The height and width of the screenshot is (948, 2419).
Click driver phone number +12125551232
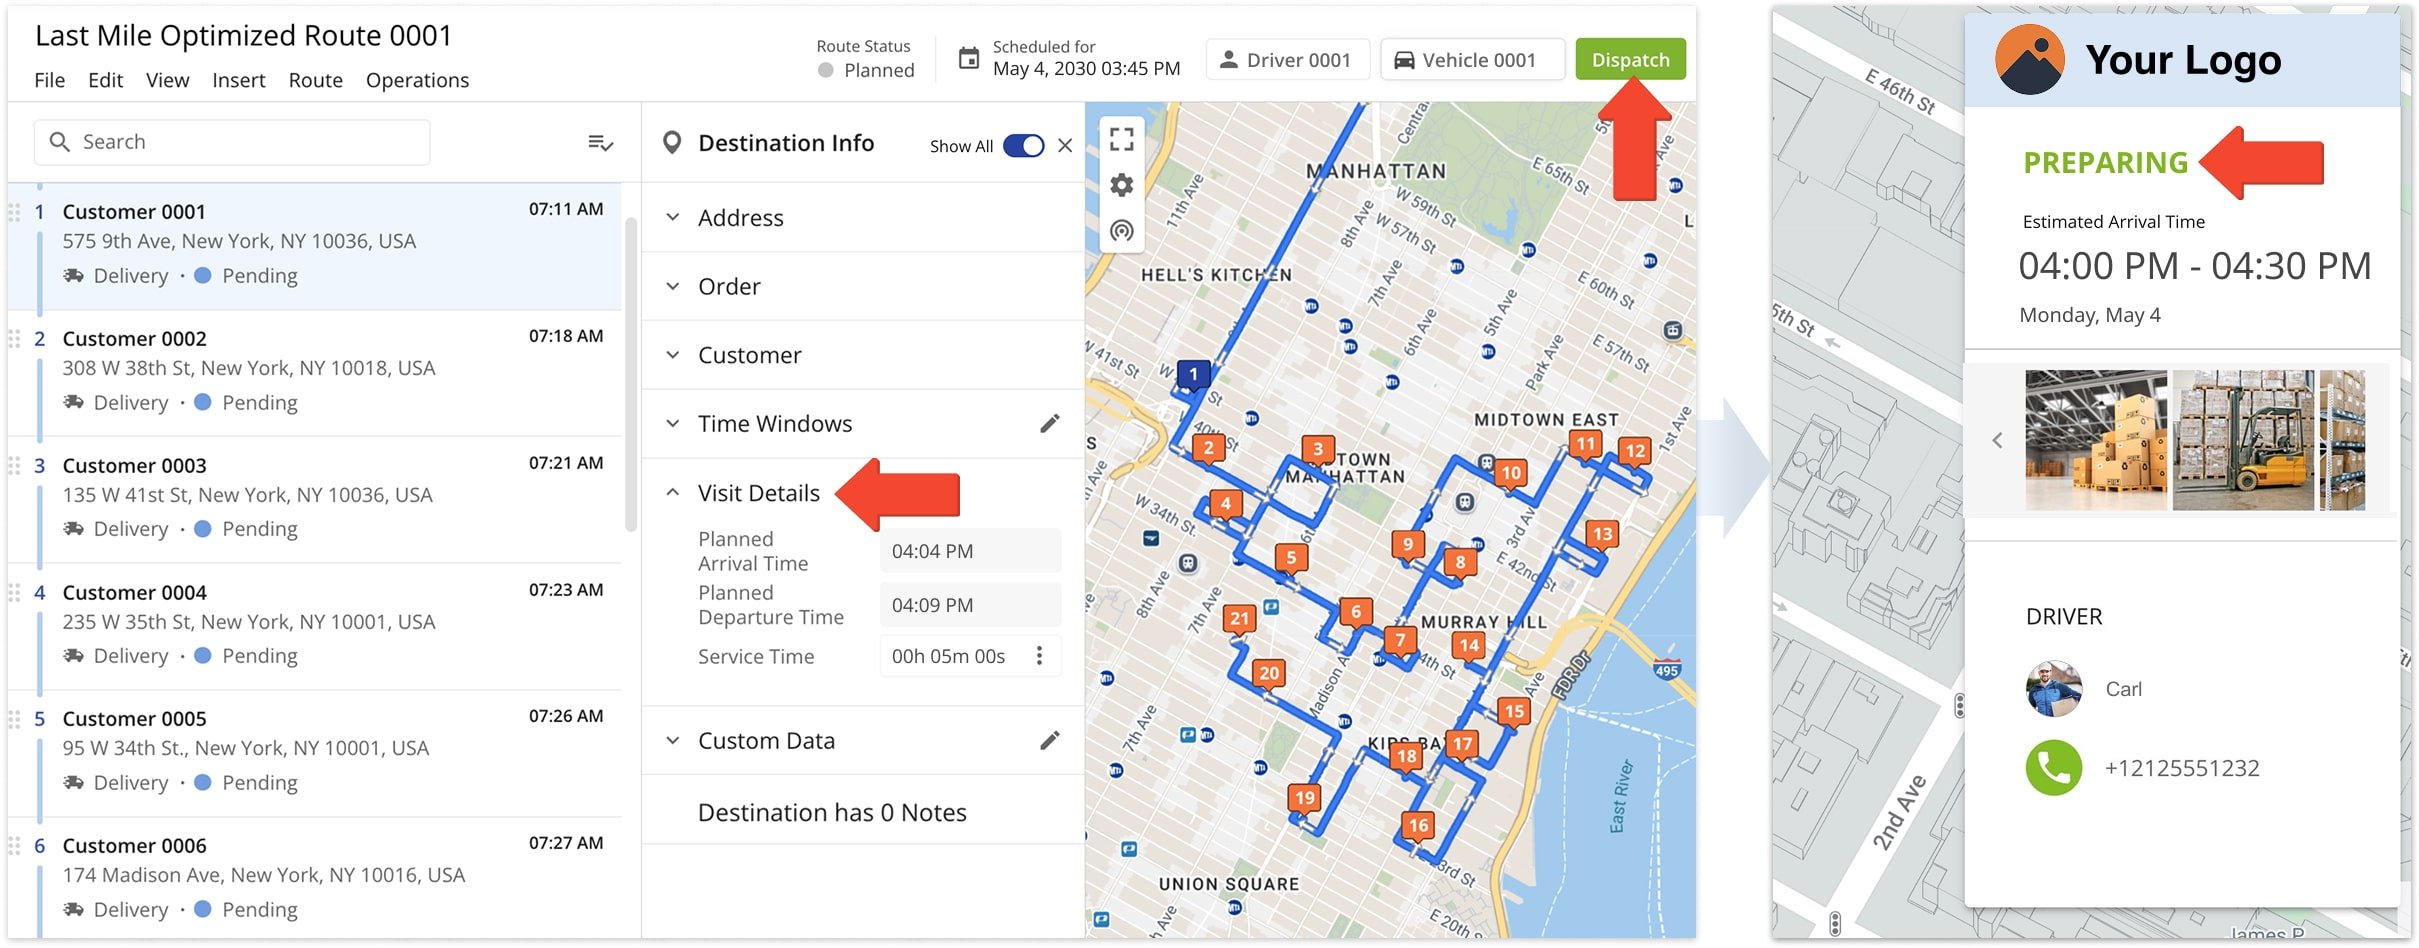pyautogui.click(x=2181, y=768)
